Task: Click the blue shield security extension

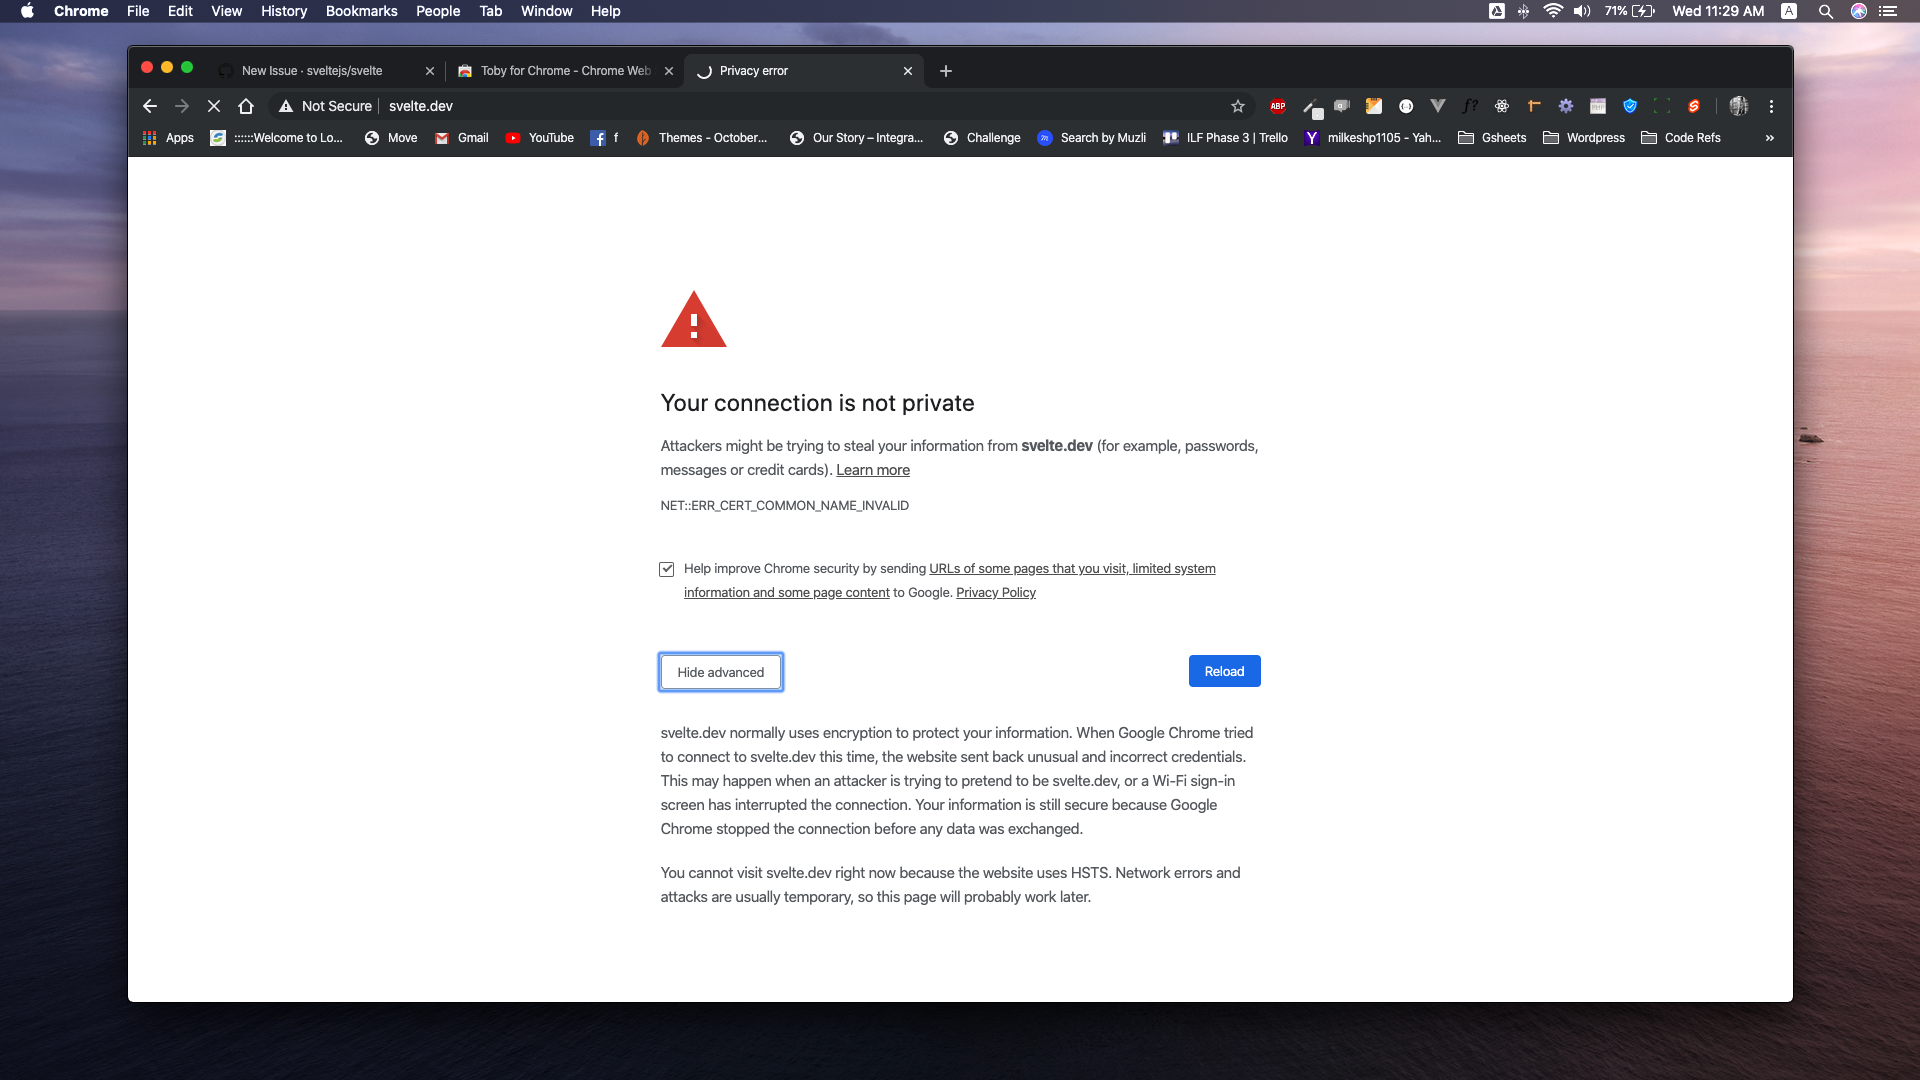Action: tap(1630, 106)
